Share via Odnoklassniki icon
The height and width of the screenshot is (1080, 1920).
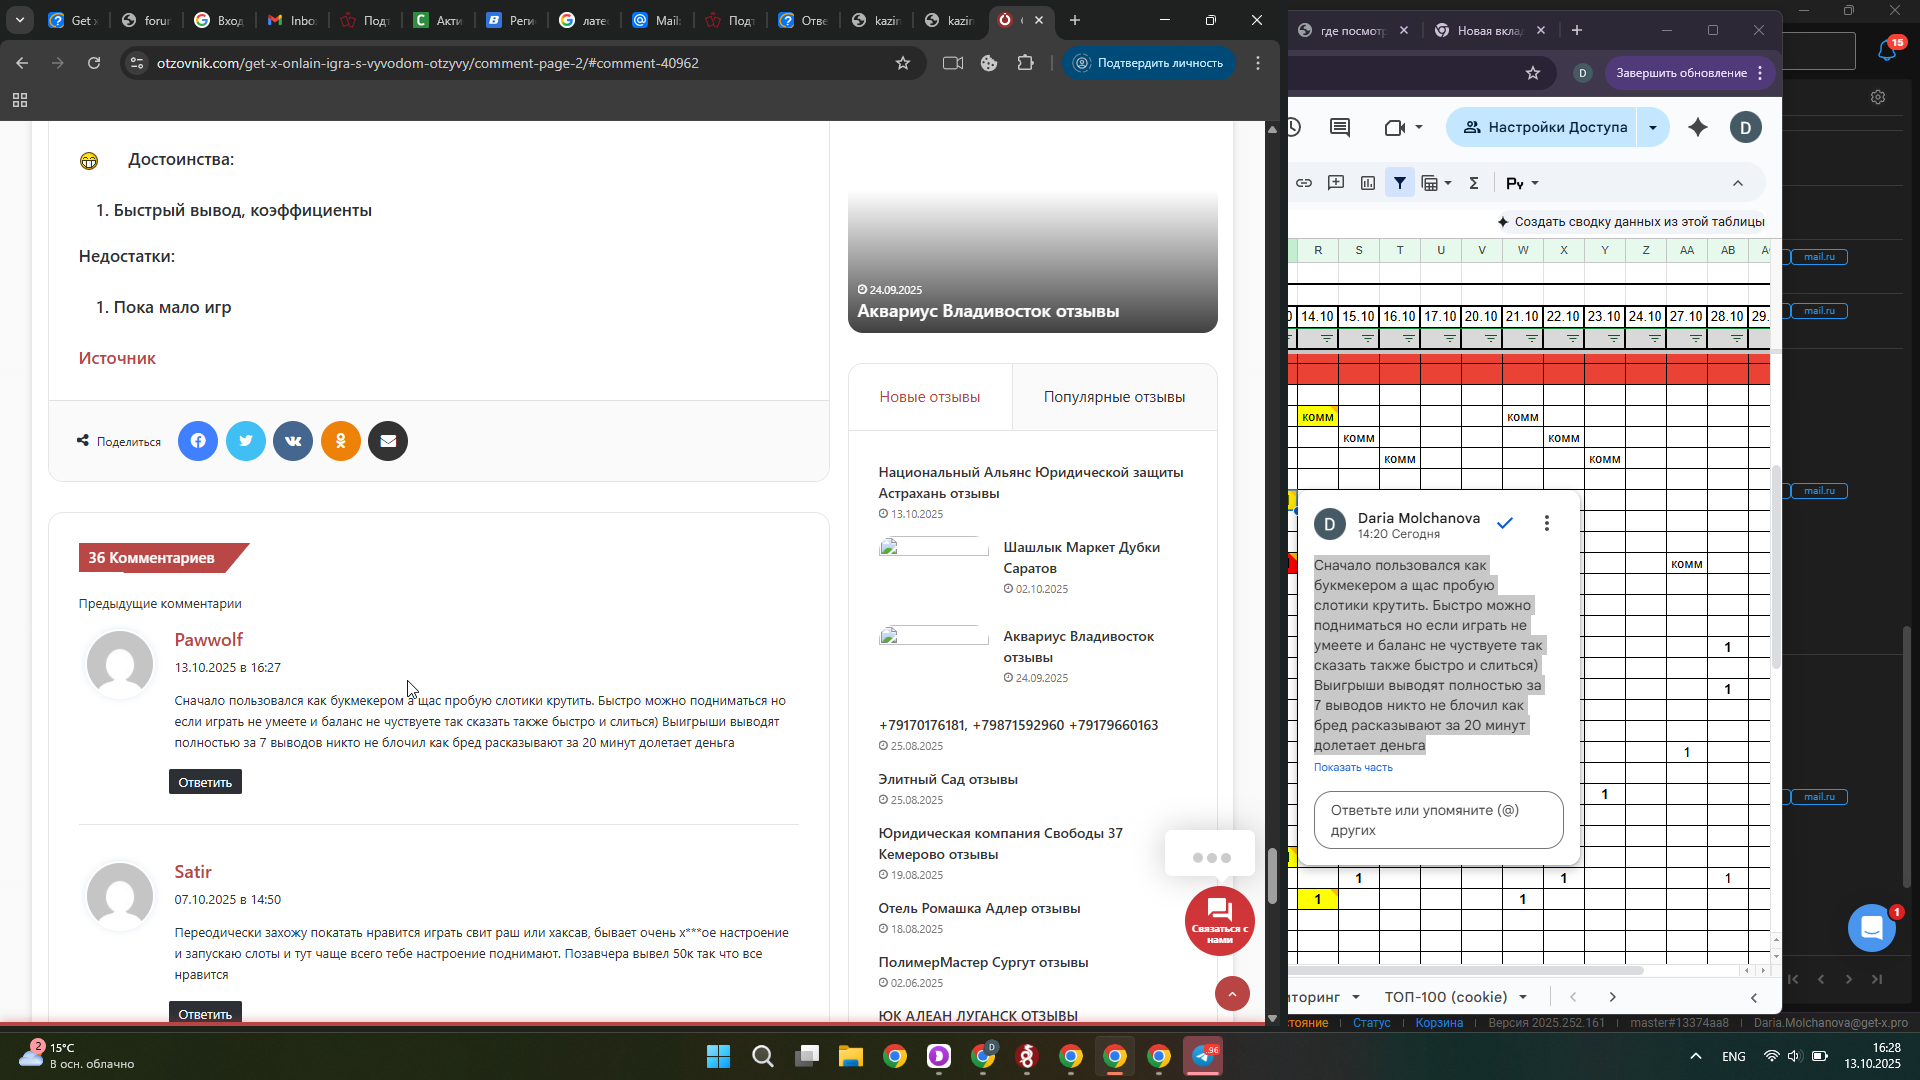[x=341, y=441]
